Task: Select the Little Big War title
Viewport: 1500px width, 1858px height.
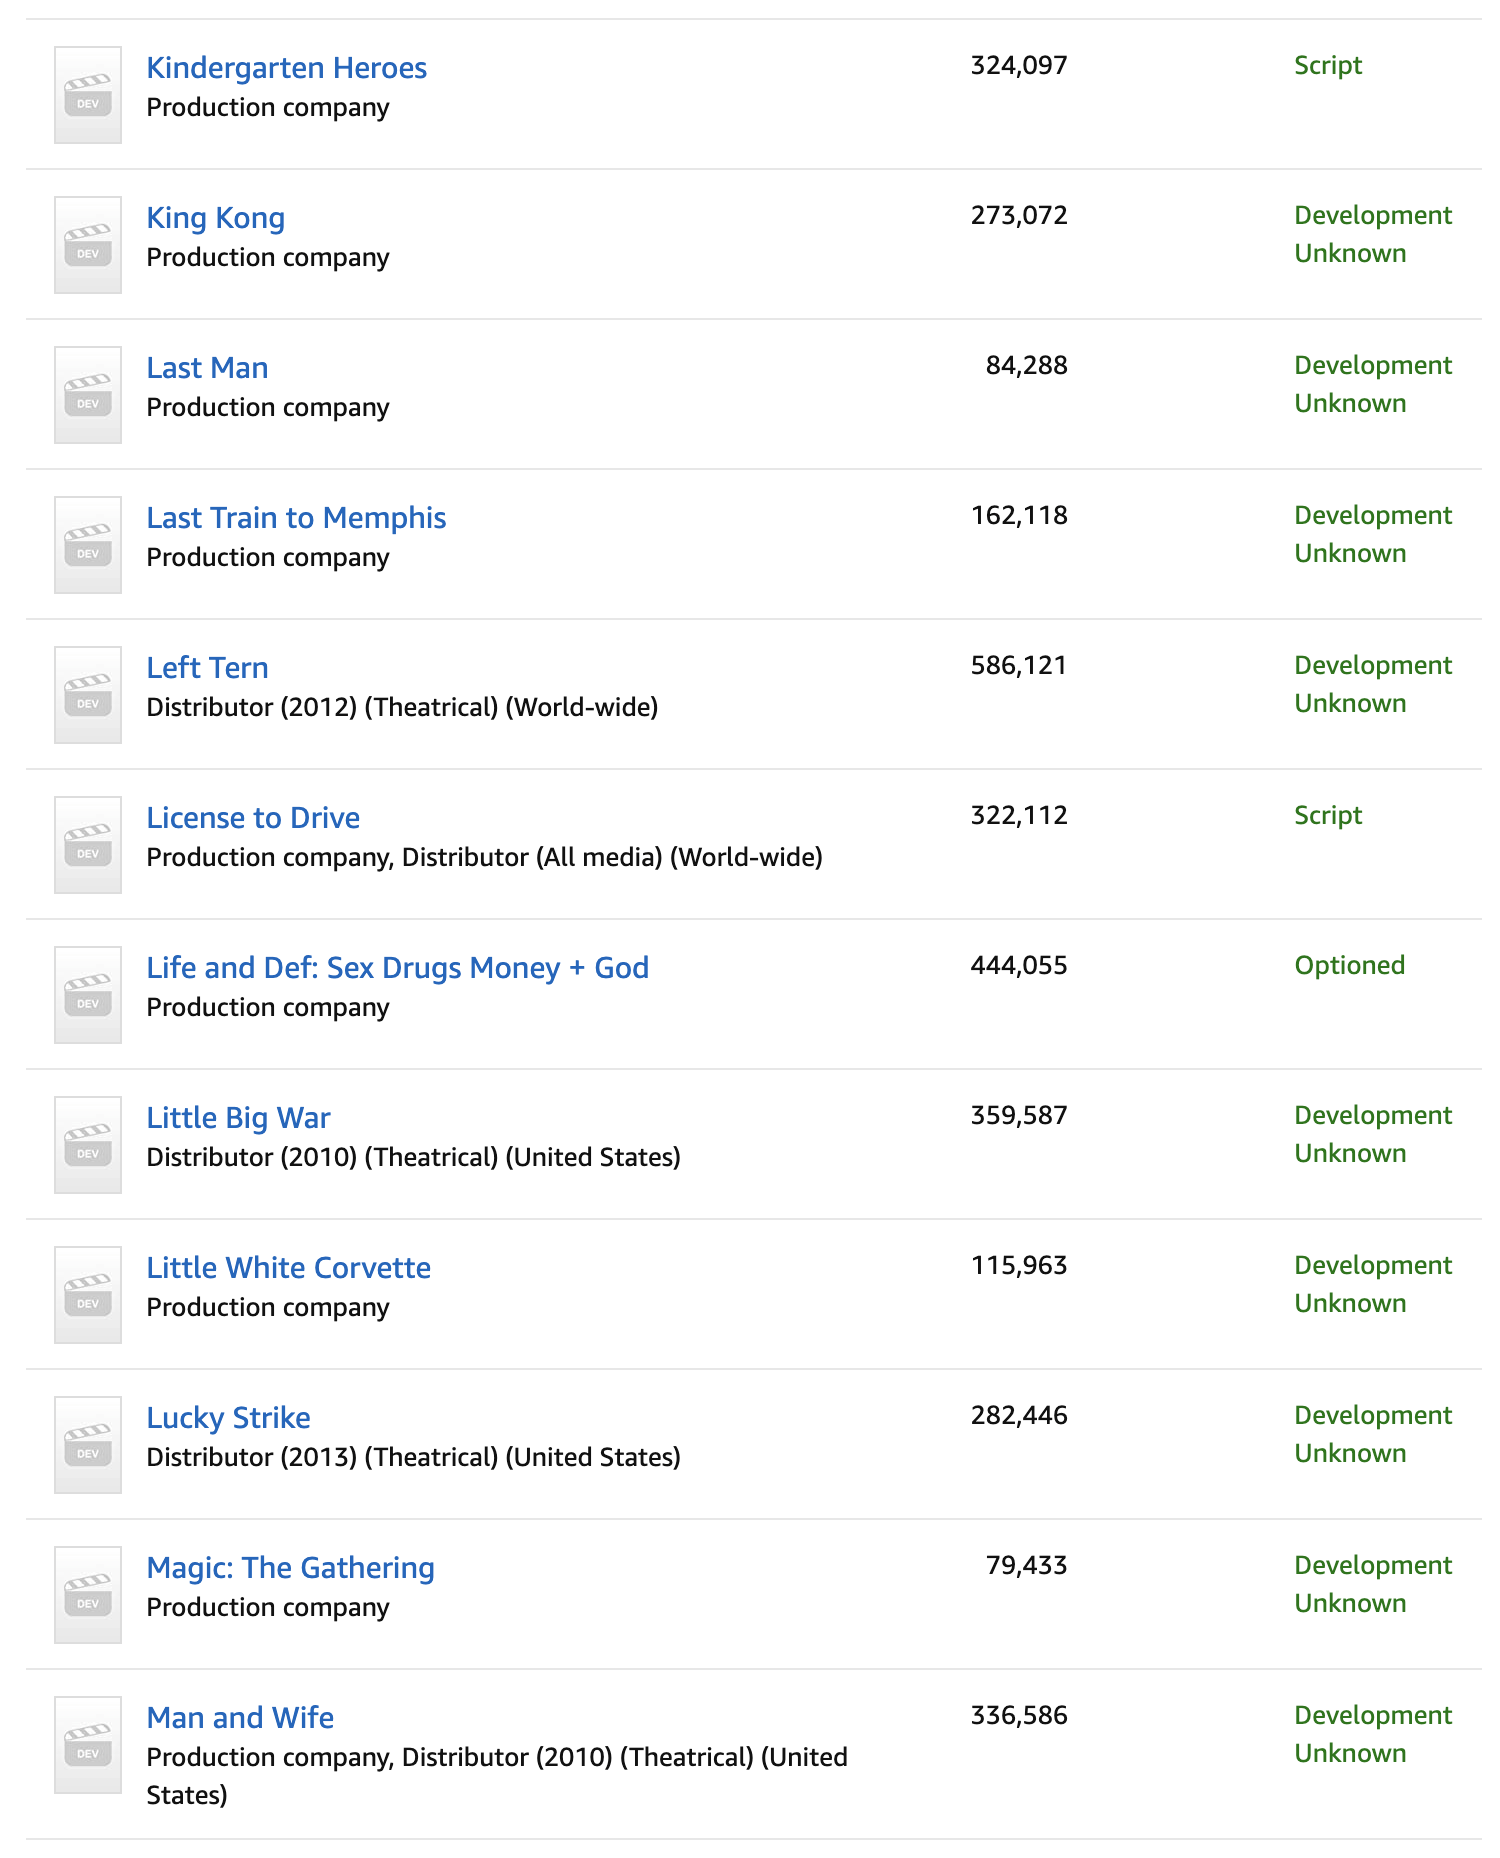Action: [x=239, y=1117]
